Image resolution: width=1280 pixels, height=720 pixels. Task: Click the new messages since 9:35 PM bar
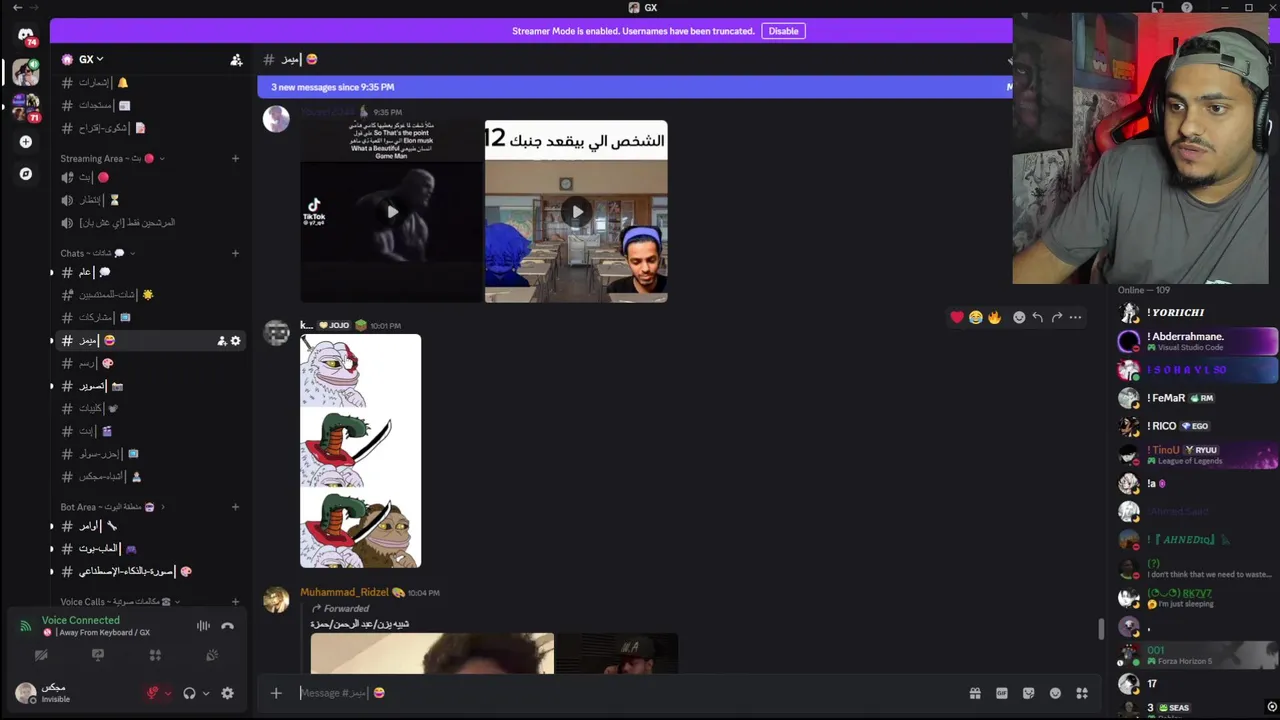(634, 87)
